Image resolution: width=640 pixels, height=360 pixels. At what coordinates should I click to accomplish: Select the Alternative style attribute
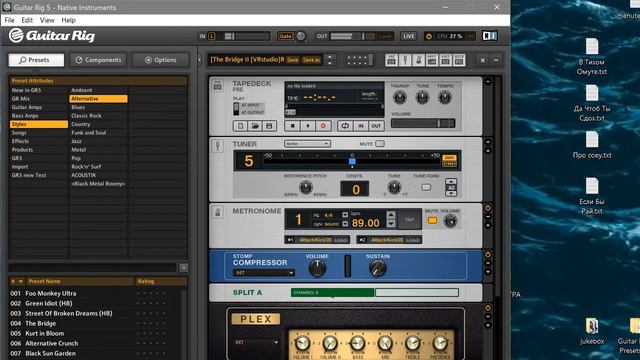pos(98,99)
